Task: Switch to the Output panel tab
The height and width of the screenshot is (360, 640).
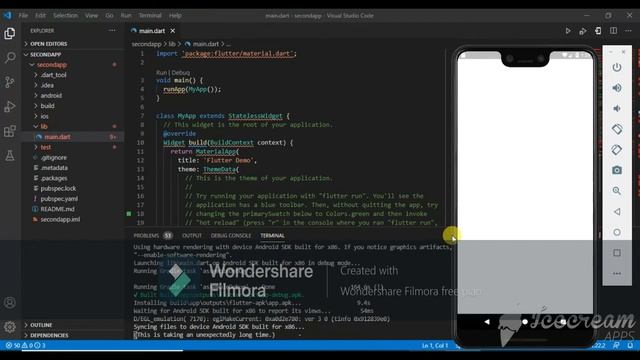Action: tap(192, 236)
